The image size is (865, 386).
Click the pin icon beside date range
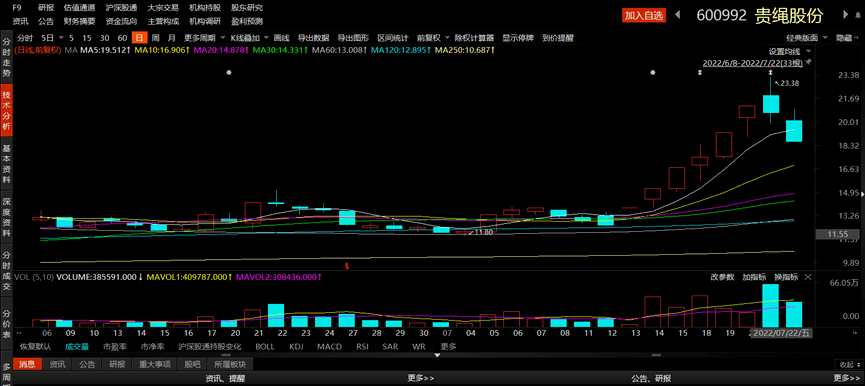809,62
